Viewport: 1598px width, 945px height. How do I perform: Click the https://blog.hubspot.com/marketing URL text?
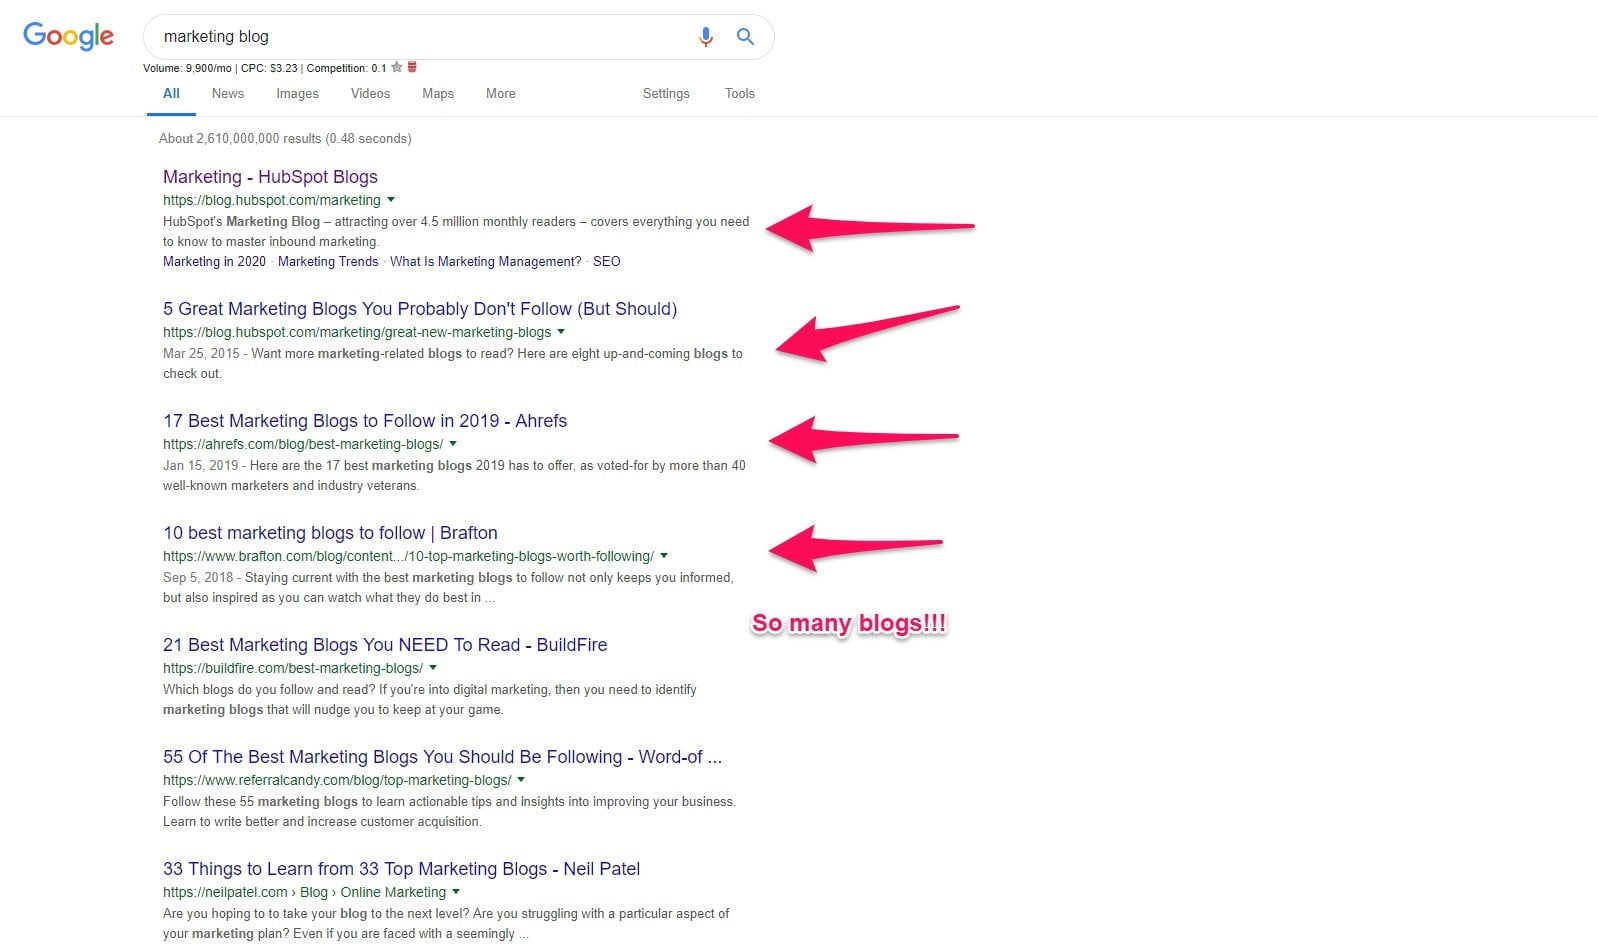click(x=272, y=200)
